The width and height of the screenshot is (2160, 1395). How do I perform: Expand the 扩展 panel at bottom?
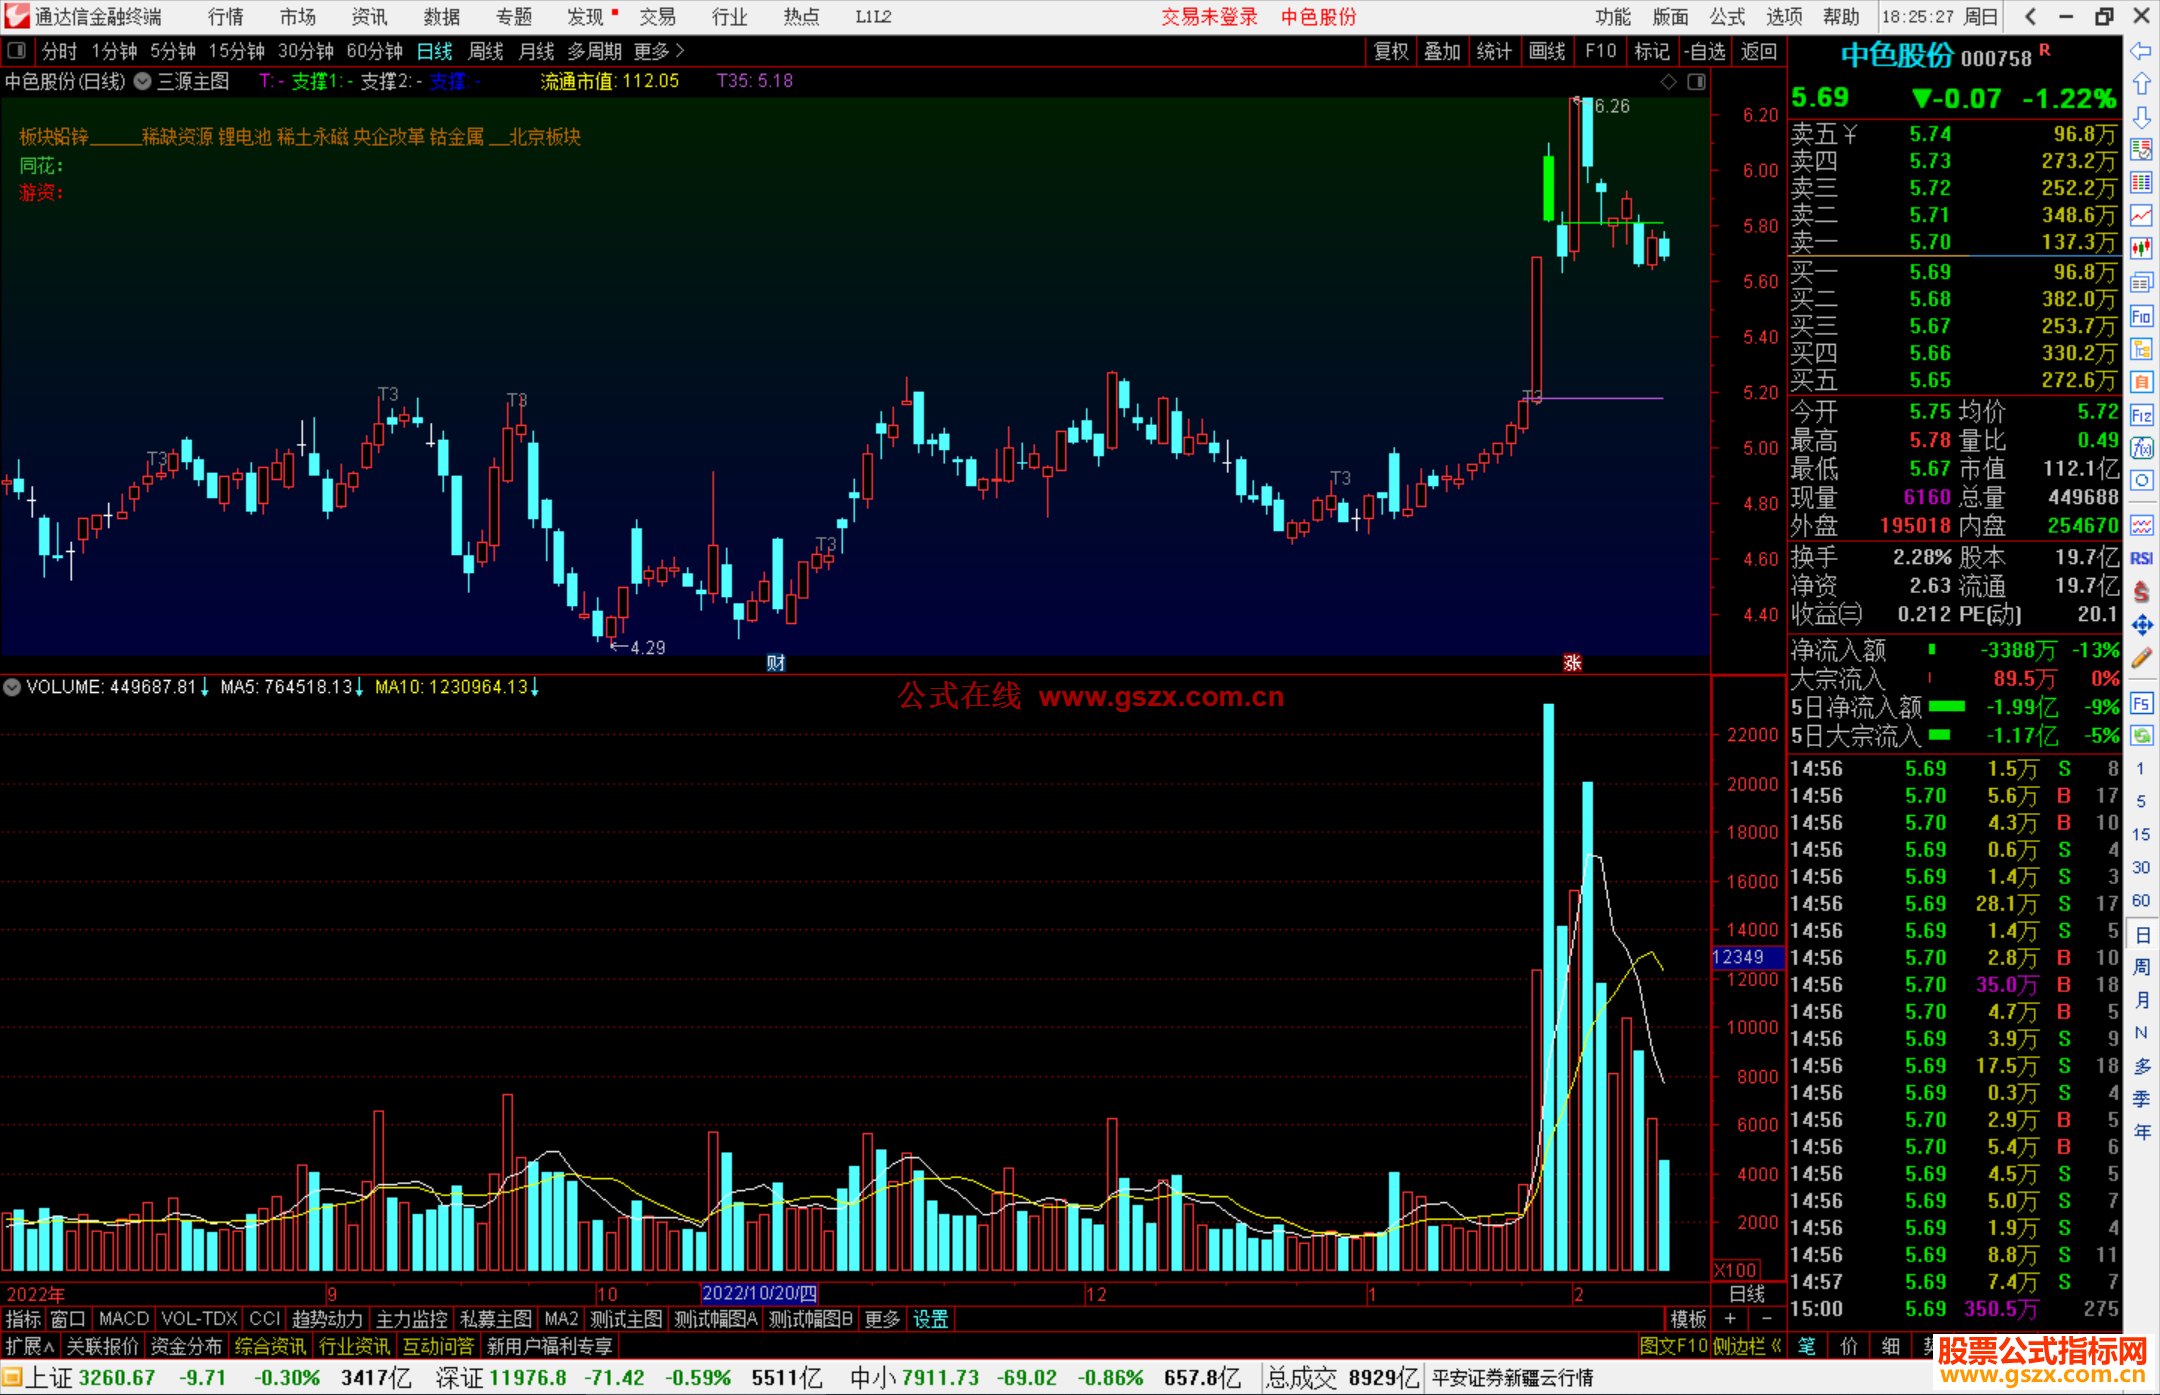pyautogui.click(x=29, y=1346)
